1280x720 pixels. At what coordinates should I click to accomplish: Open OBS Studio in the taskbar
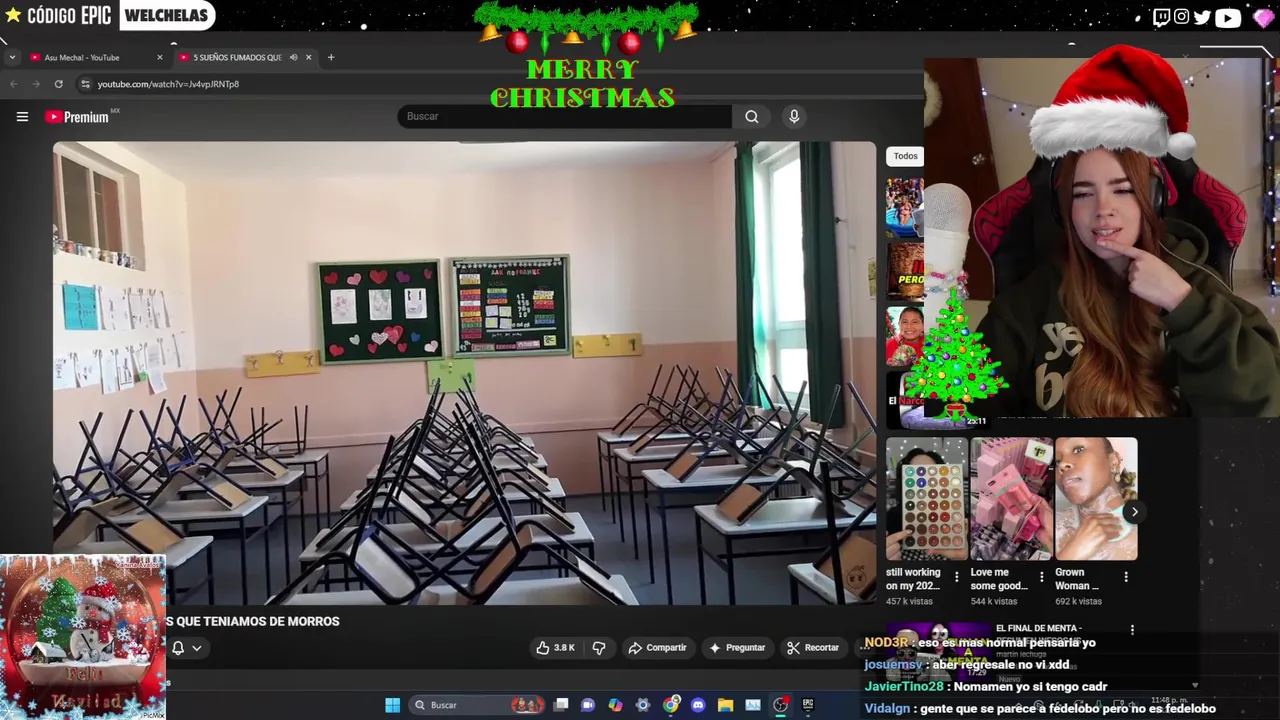pyautogui.click(x=781, y=705)
